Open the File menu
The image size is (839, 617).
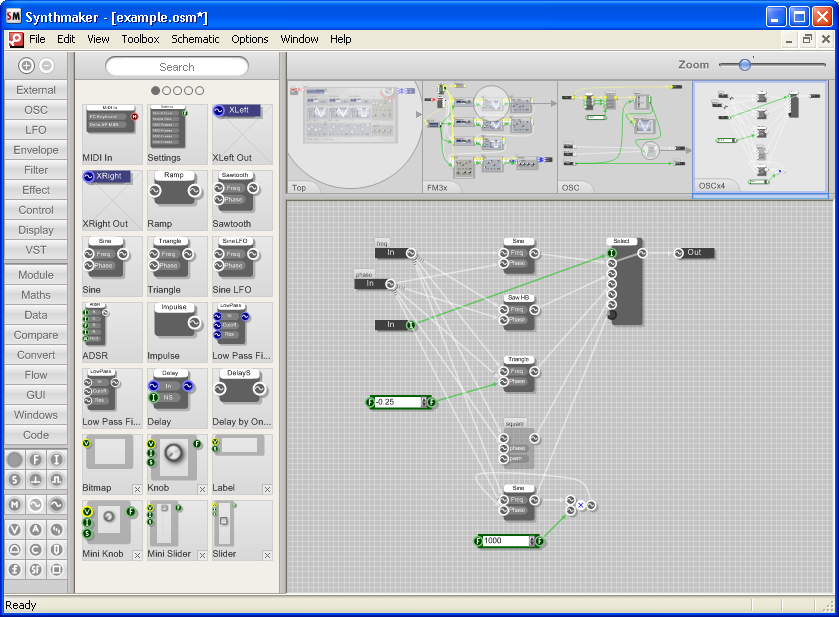pyautogui.click(x=37, y=39)
